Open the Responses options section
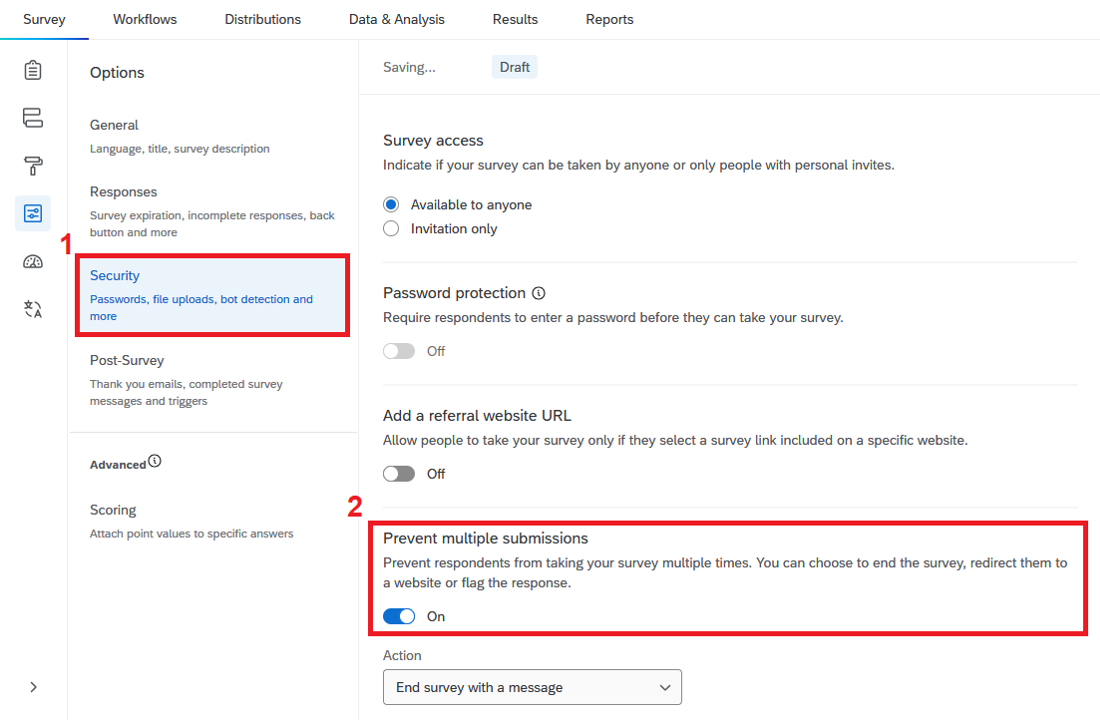The width and height of the screenshot is (1100, 720). (123, 192)
